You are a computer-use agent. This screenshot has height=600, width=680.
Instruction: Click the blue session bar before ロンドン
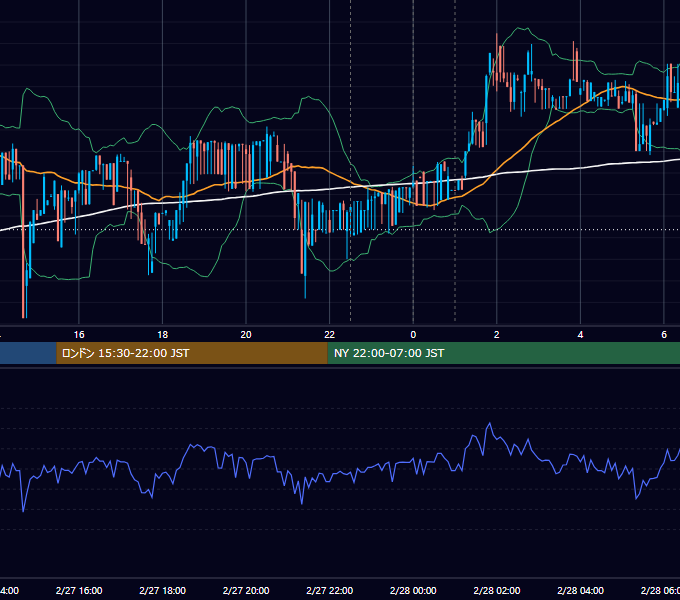coord(28,353)
